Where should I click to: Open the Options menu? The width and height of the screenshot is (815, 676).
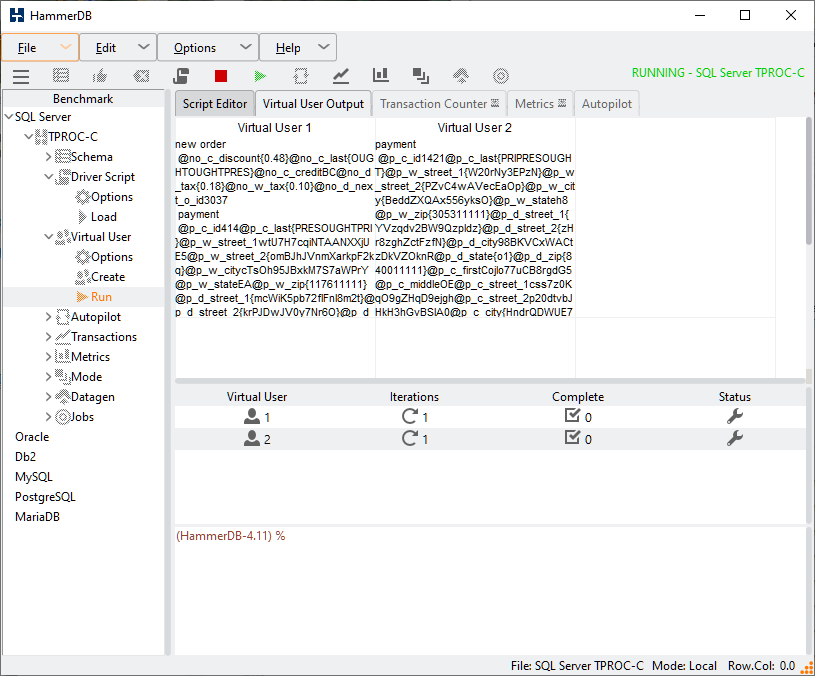pos(208,48)
